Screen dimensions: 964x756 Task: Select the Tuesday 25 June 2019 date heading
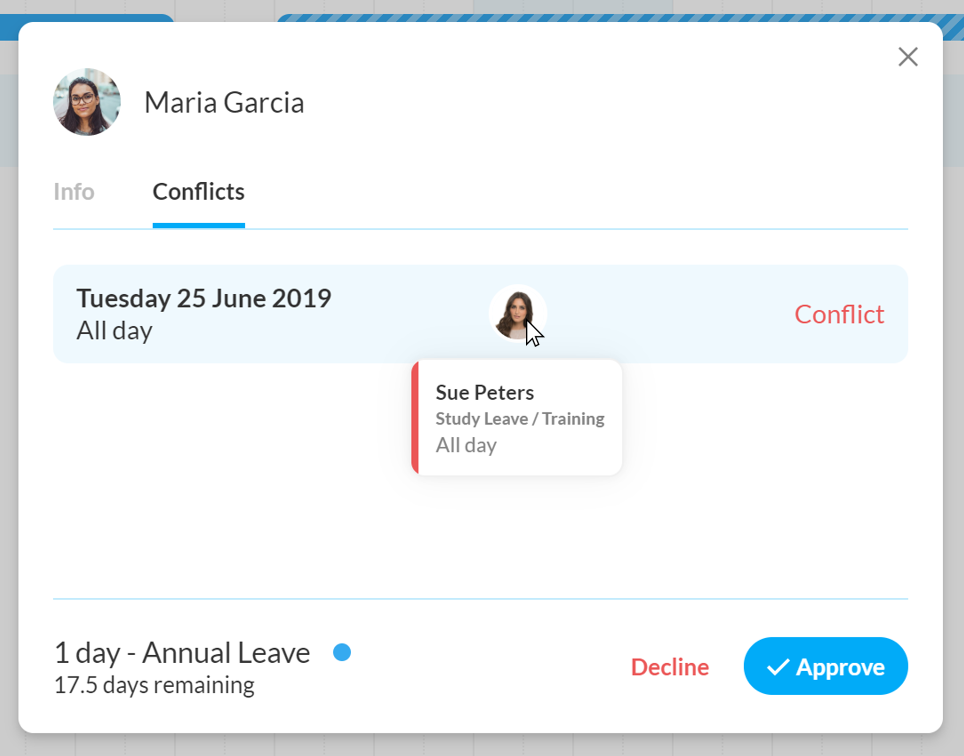point(203,298)
